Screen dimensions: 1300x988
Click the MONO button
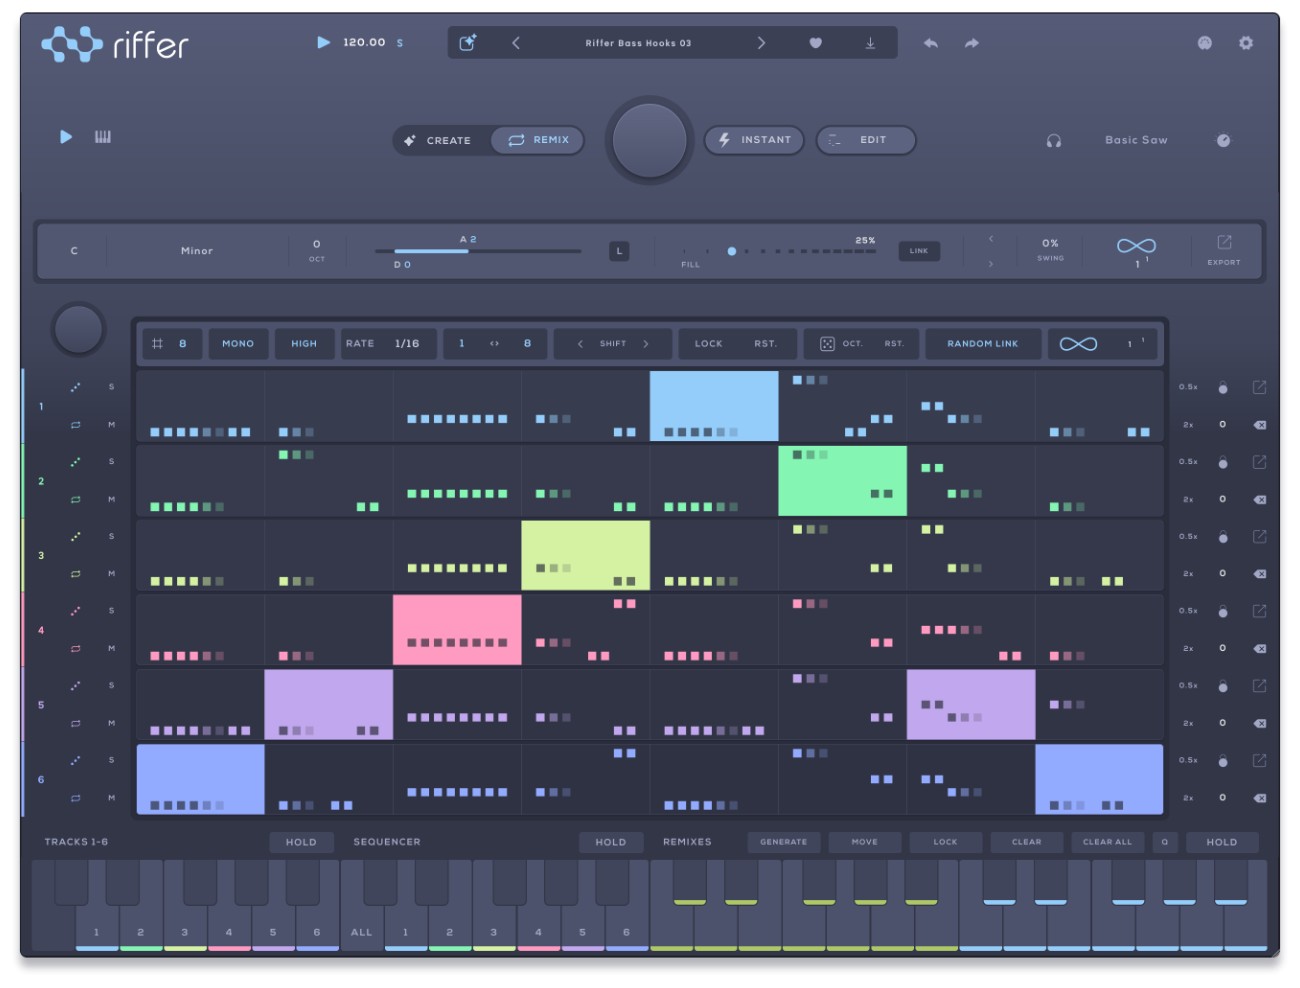coord(238,344)
